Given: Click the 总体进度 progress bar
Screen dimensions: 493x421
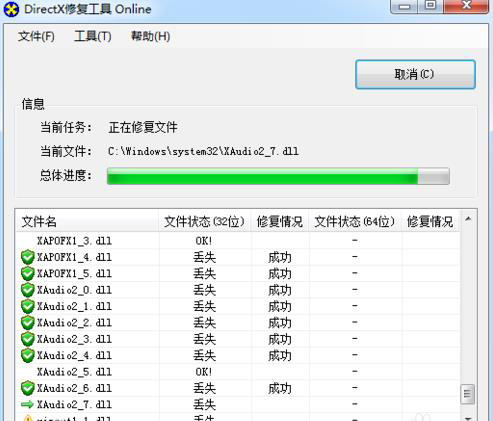Looking at the screenshot, I should pos(278,176).
